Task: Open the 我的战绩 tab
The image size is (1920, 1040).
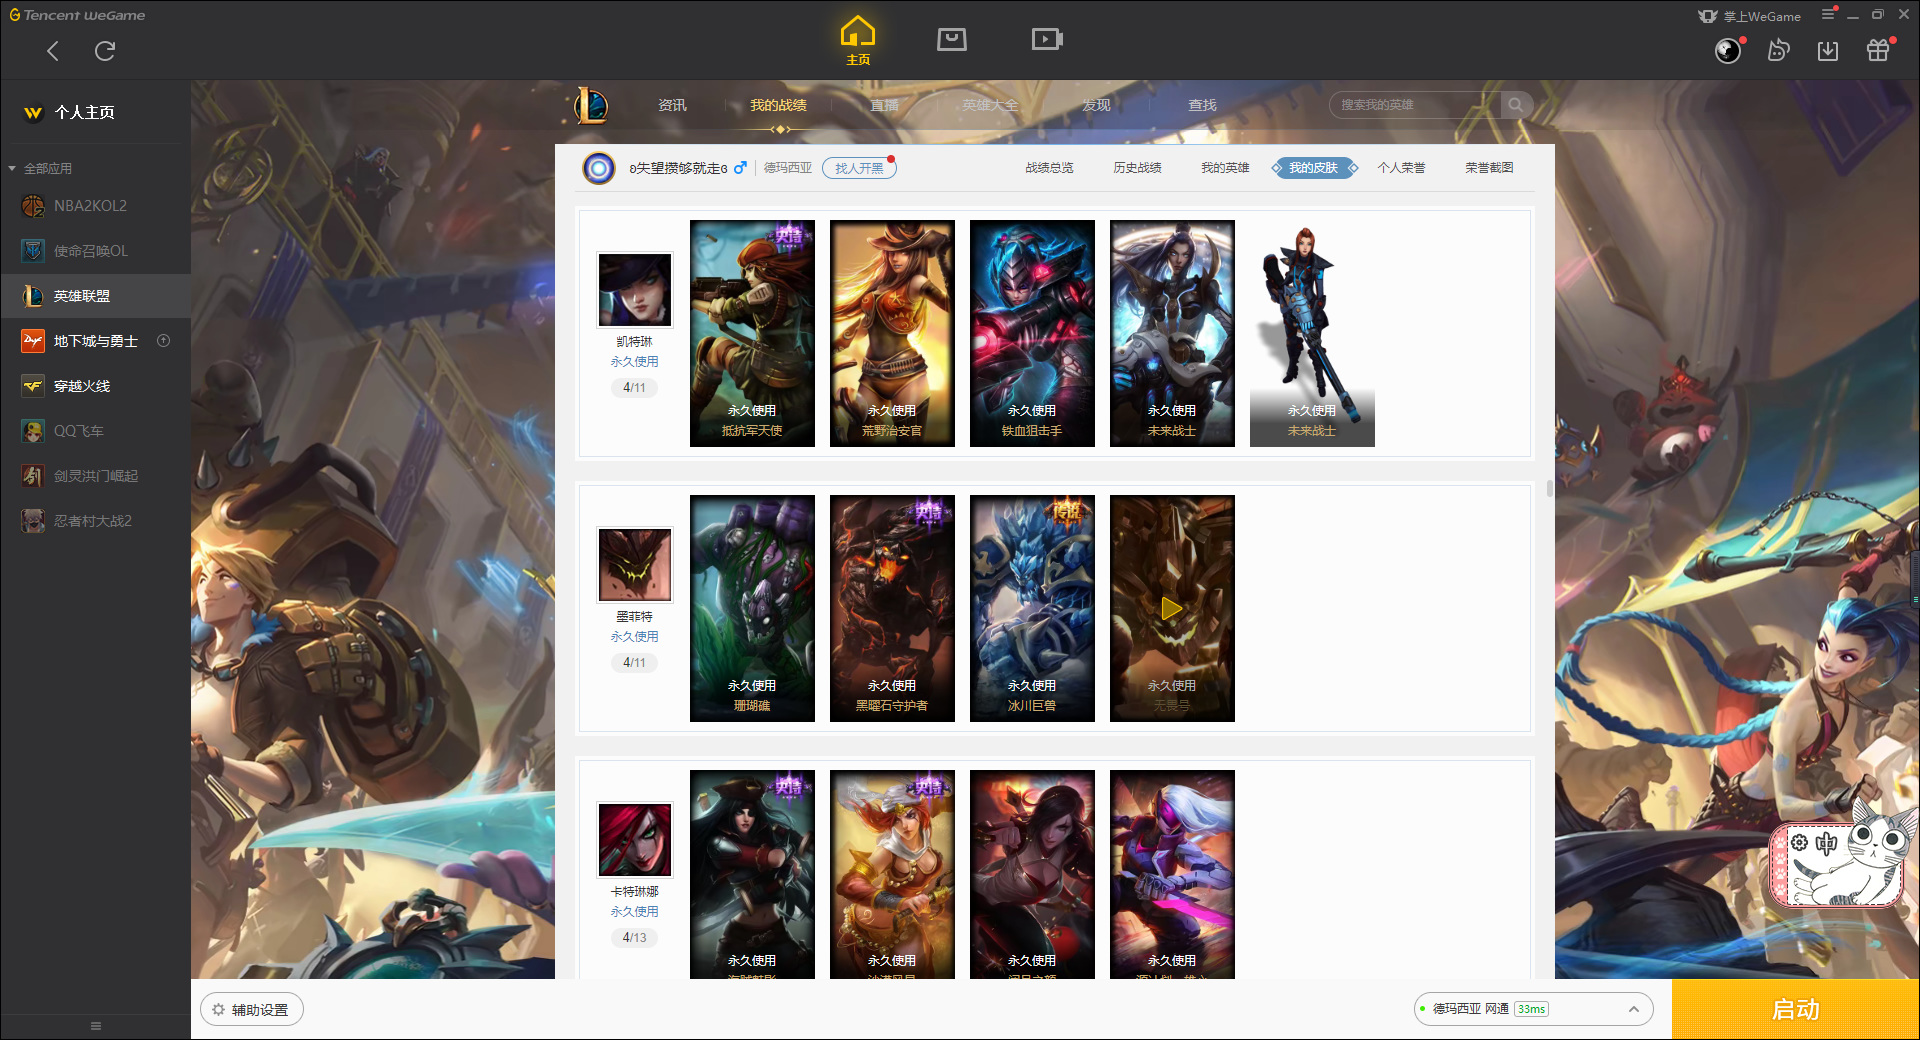Action: click(778, 105)
